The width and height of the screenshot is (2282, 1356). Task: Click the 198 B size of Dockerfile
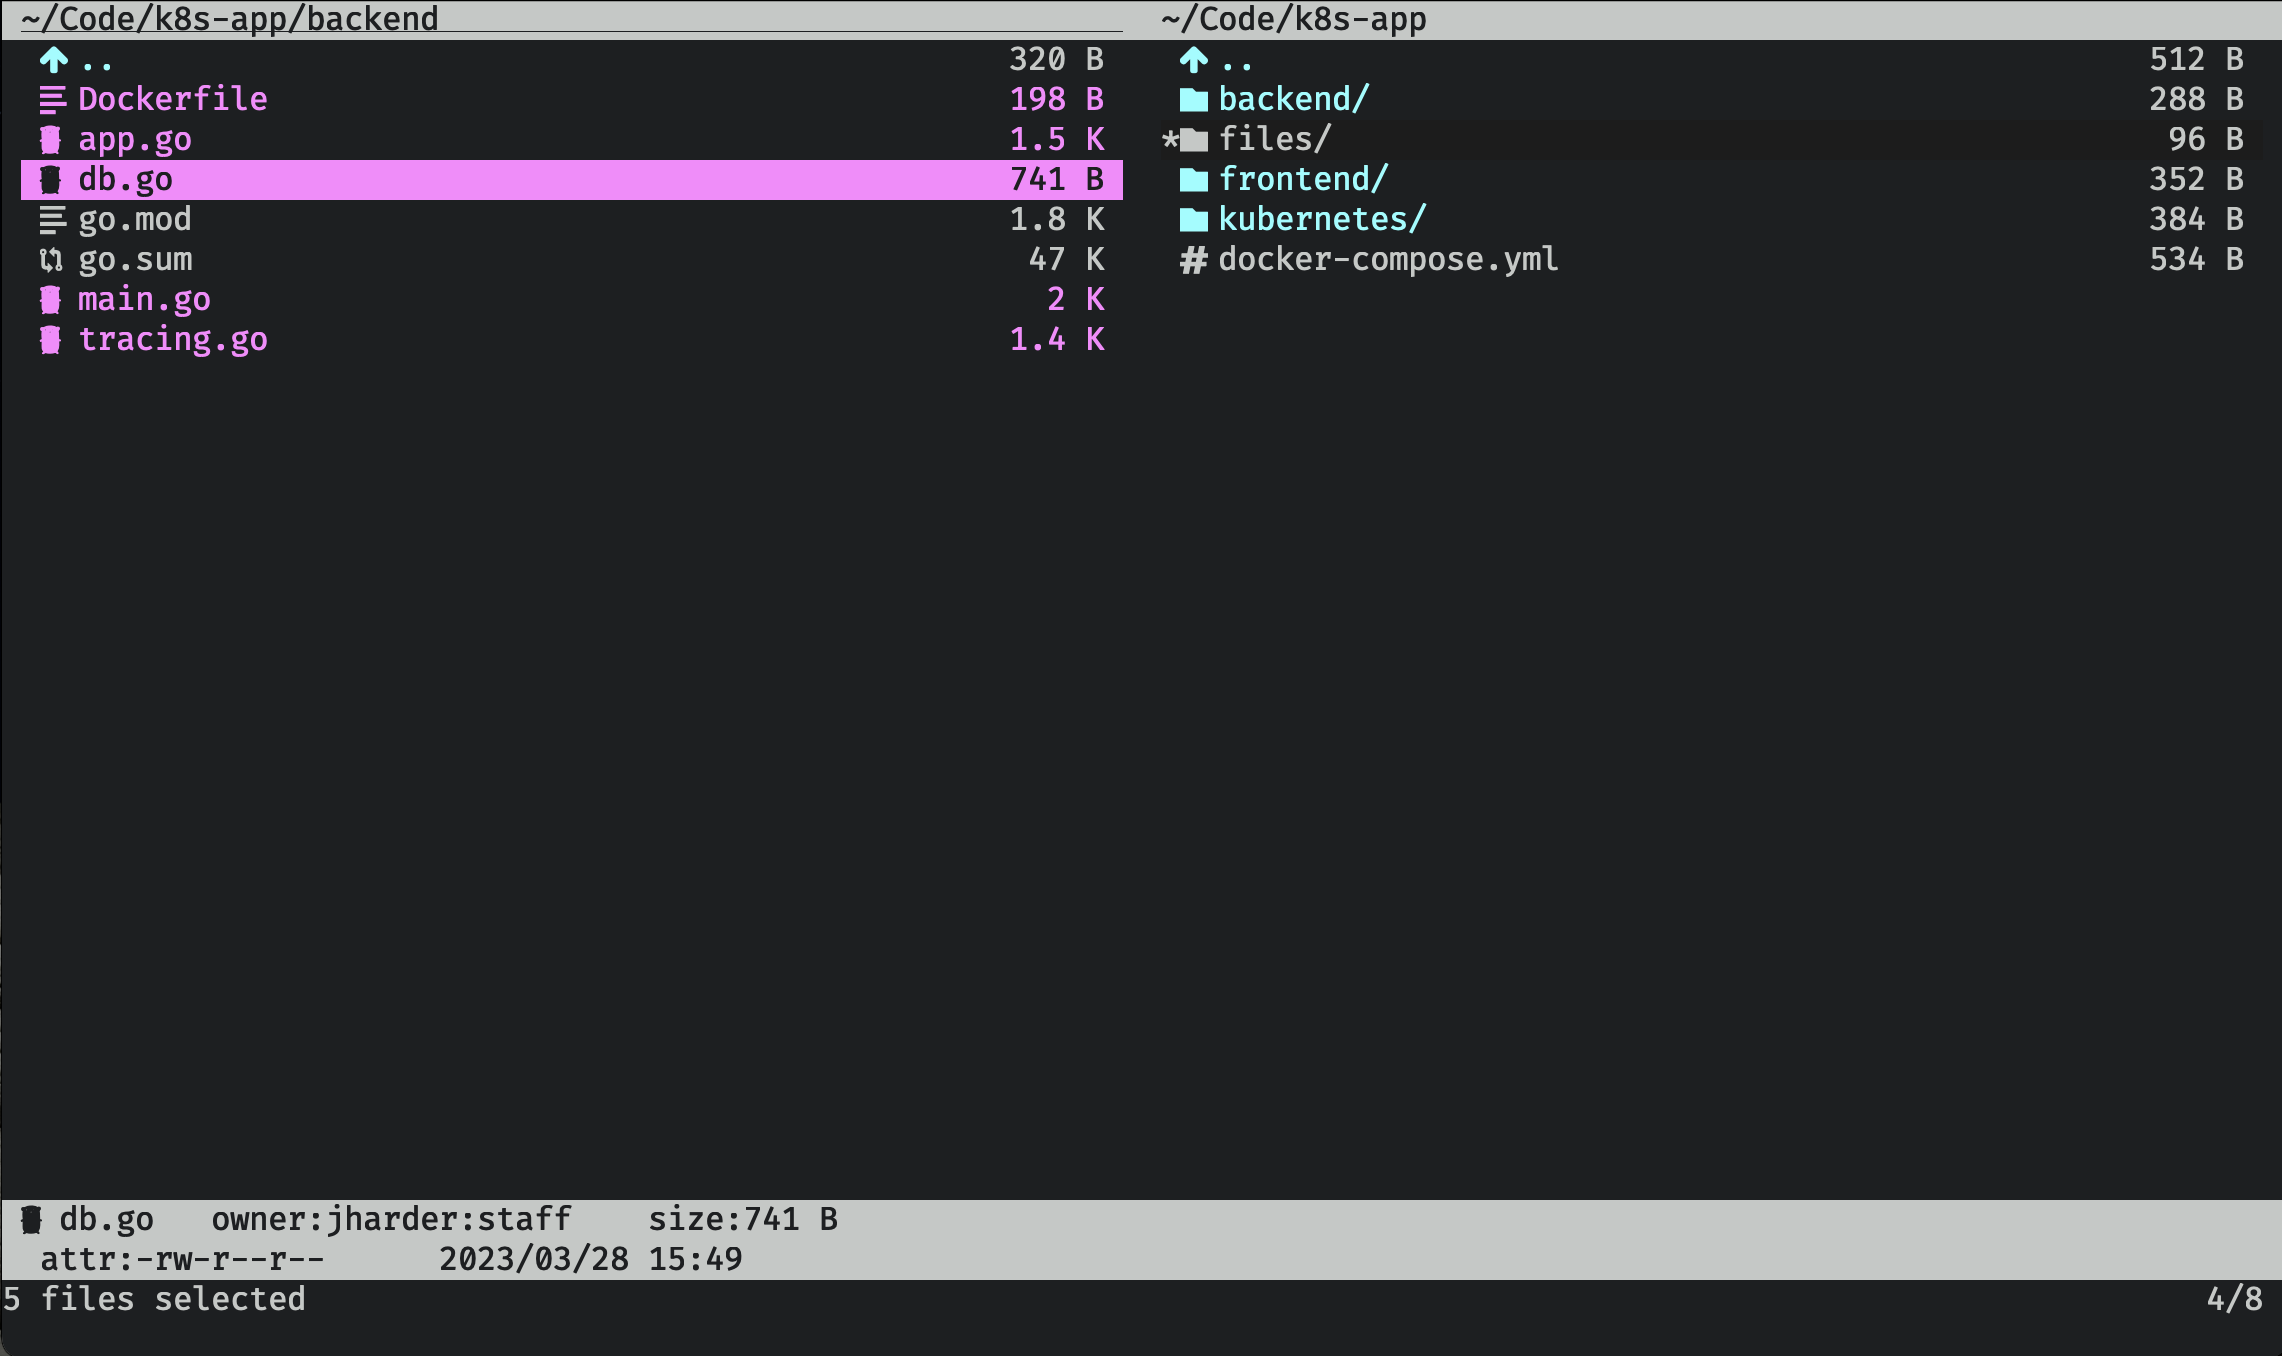[x=1057, y=99]
